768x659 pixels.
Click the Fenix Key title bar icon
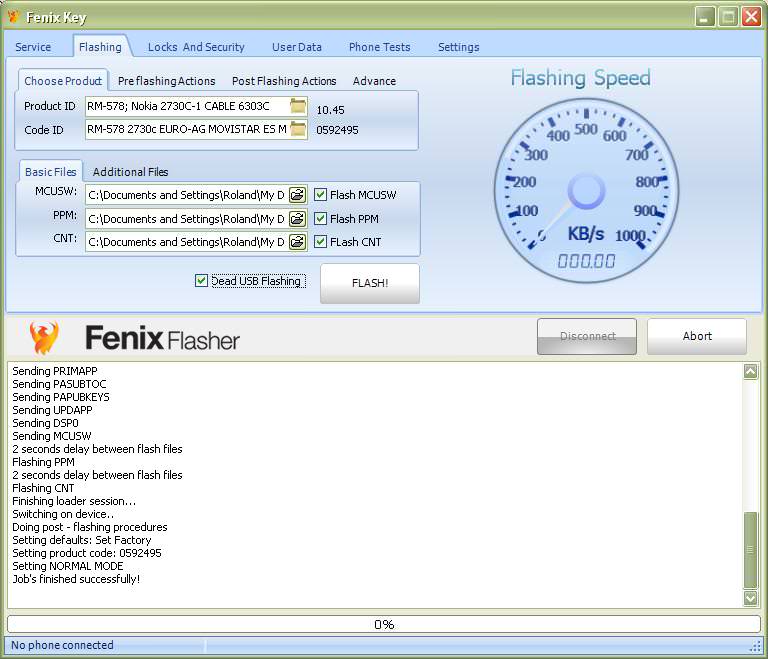[13, 17]
